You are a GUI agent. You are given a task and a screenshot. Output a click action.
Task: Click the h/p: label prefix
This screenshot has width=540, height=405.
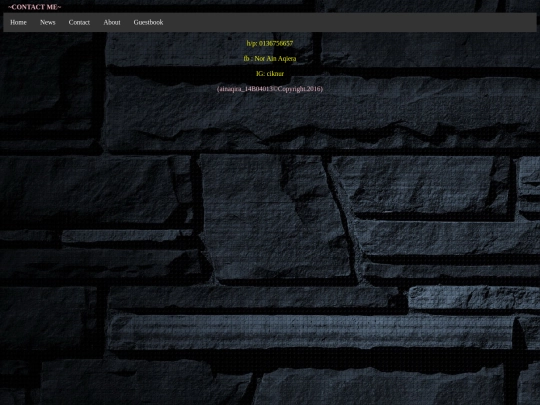252,43
